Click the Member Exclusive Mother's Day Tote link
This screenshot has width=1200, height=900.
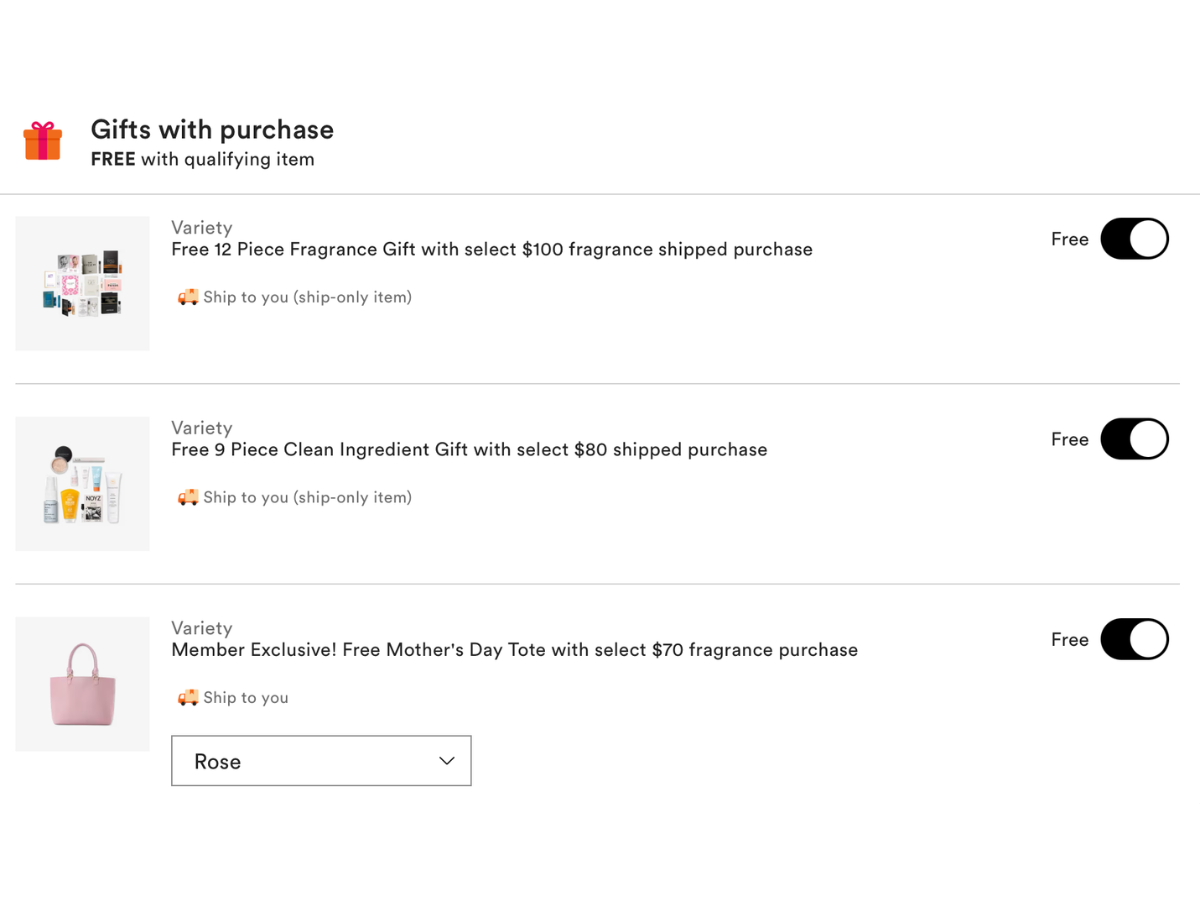pyautogui.click(x=514, y=649)
